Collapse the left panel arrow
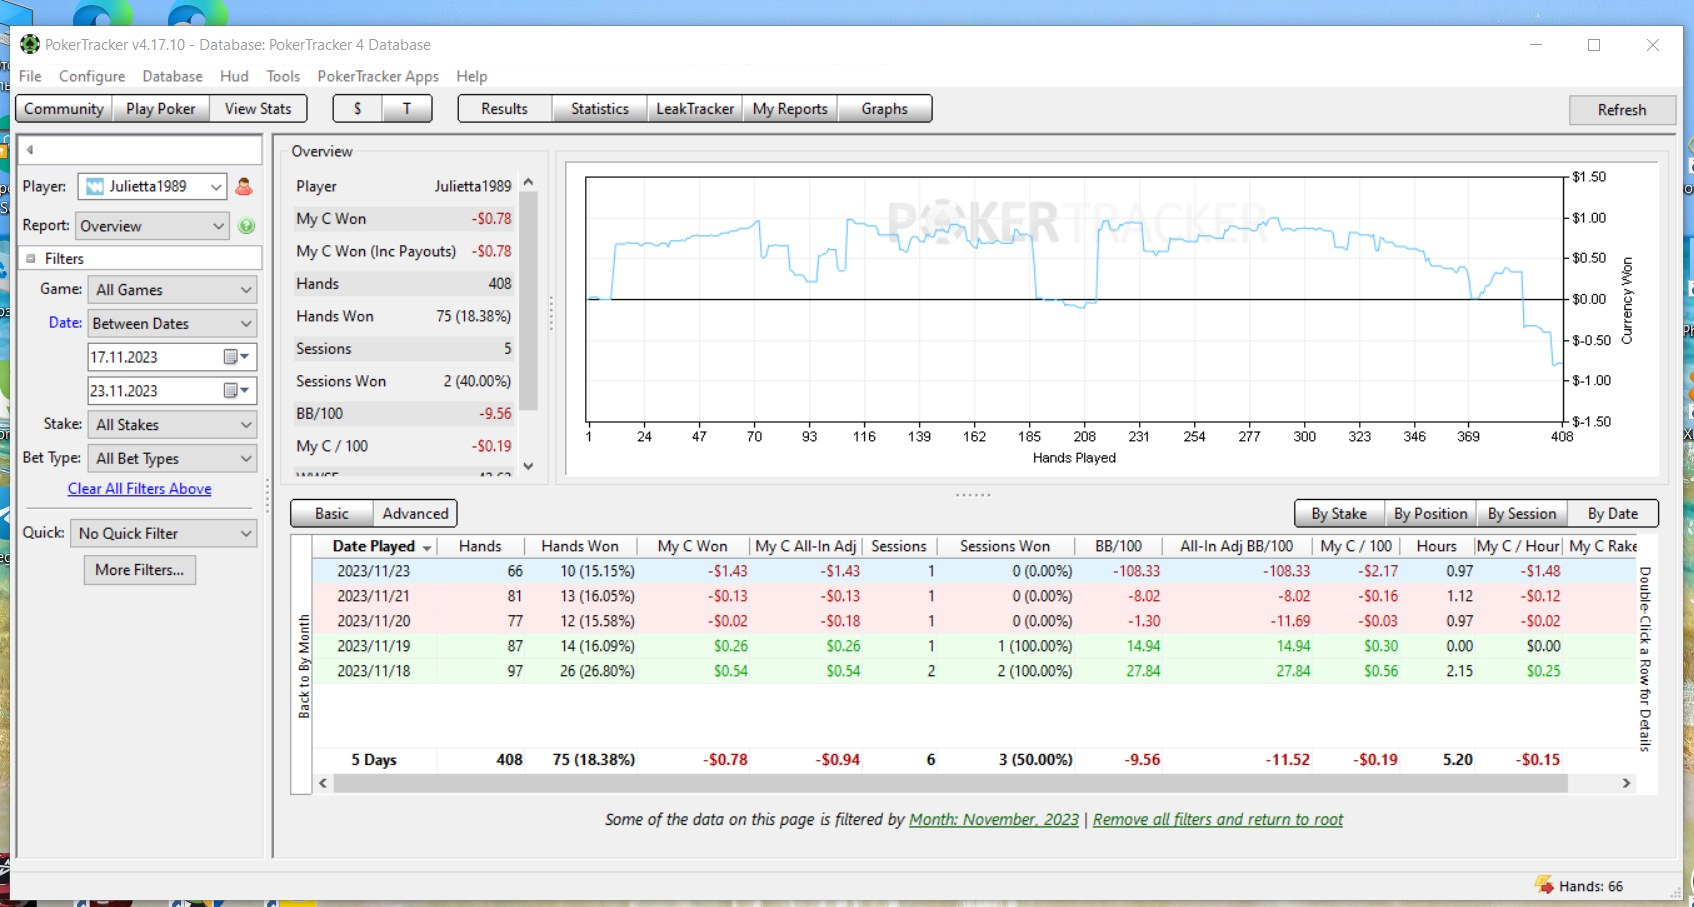The image size is (1694, 907). [30, 150]
